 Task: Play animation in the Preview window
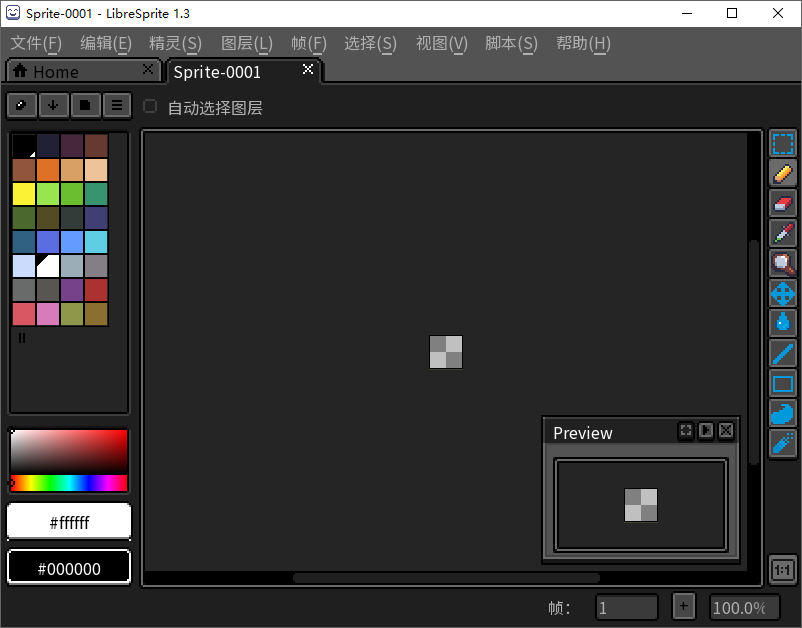pos(706,431)
